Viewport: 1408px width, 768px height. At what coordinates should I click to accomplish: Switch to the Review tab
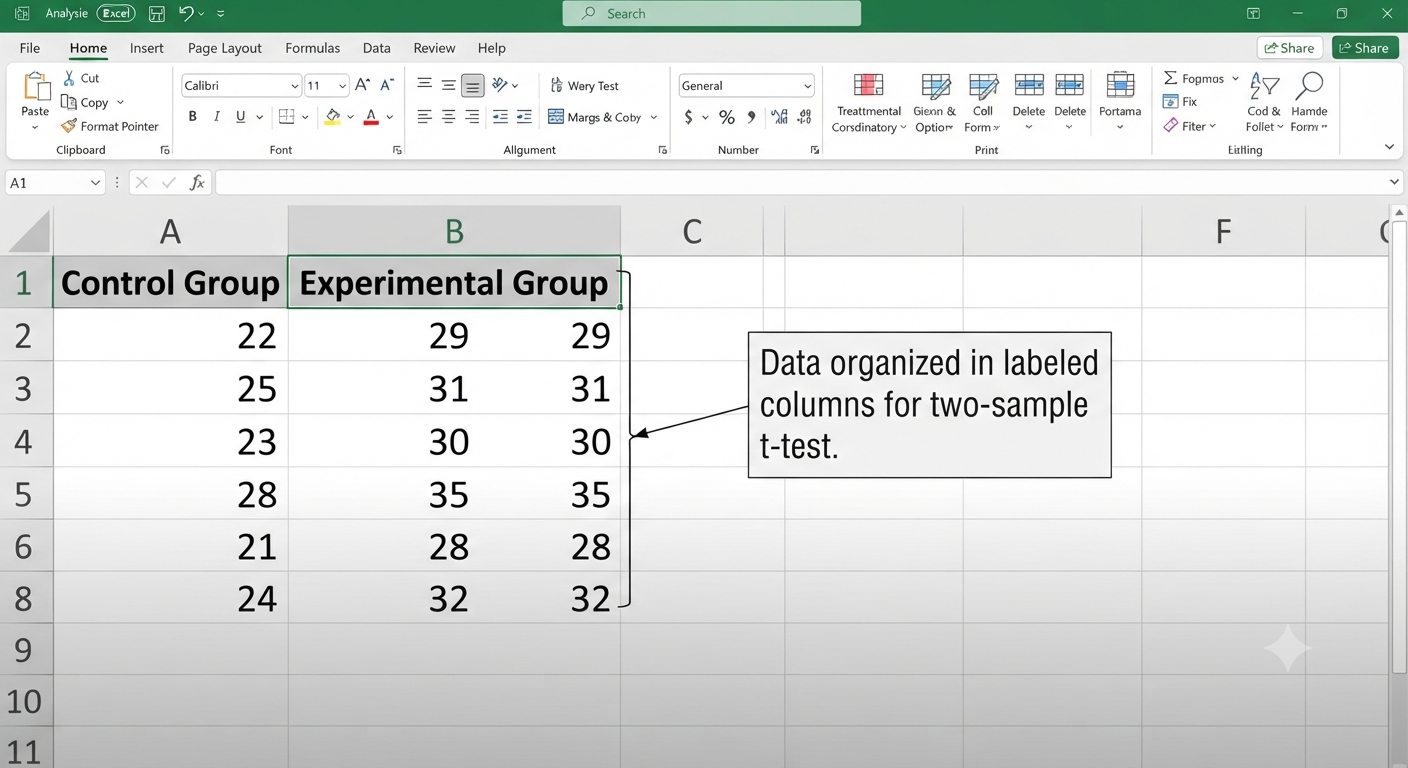434,48
